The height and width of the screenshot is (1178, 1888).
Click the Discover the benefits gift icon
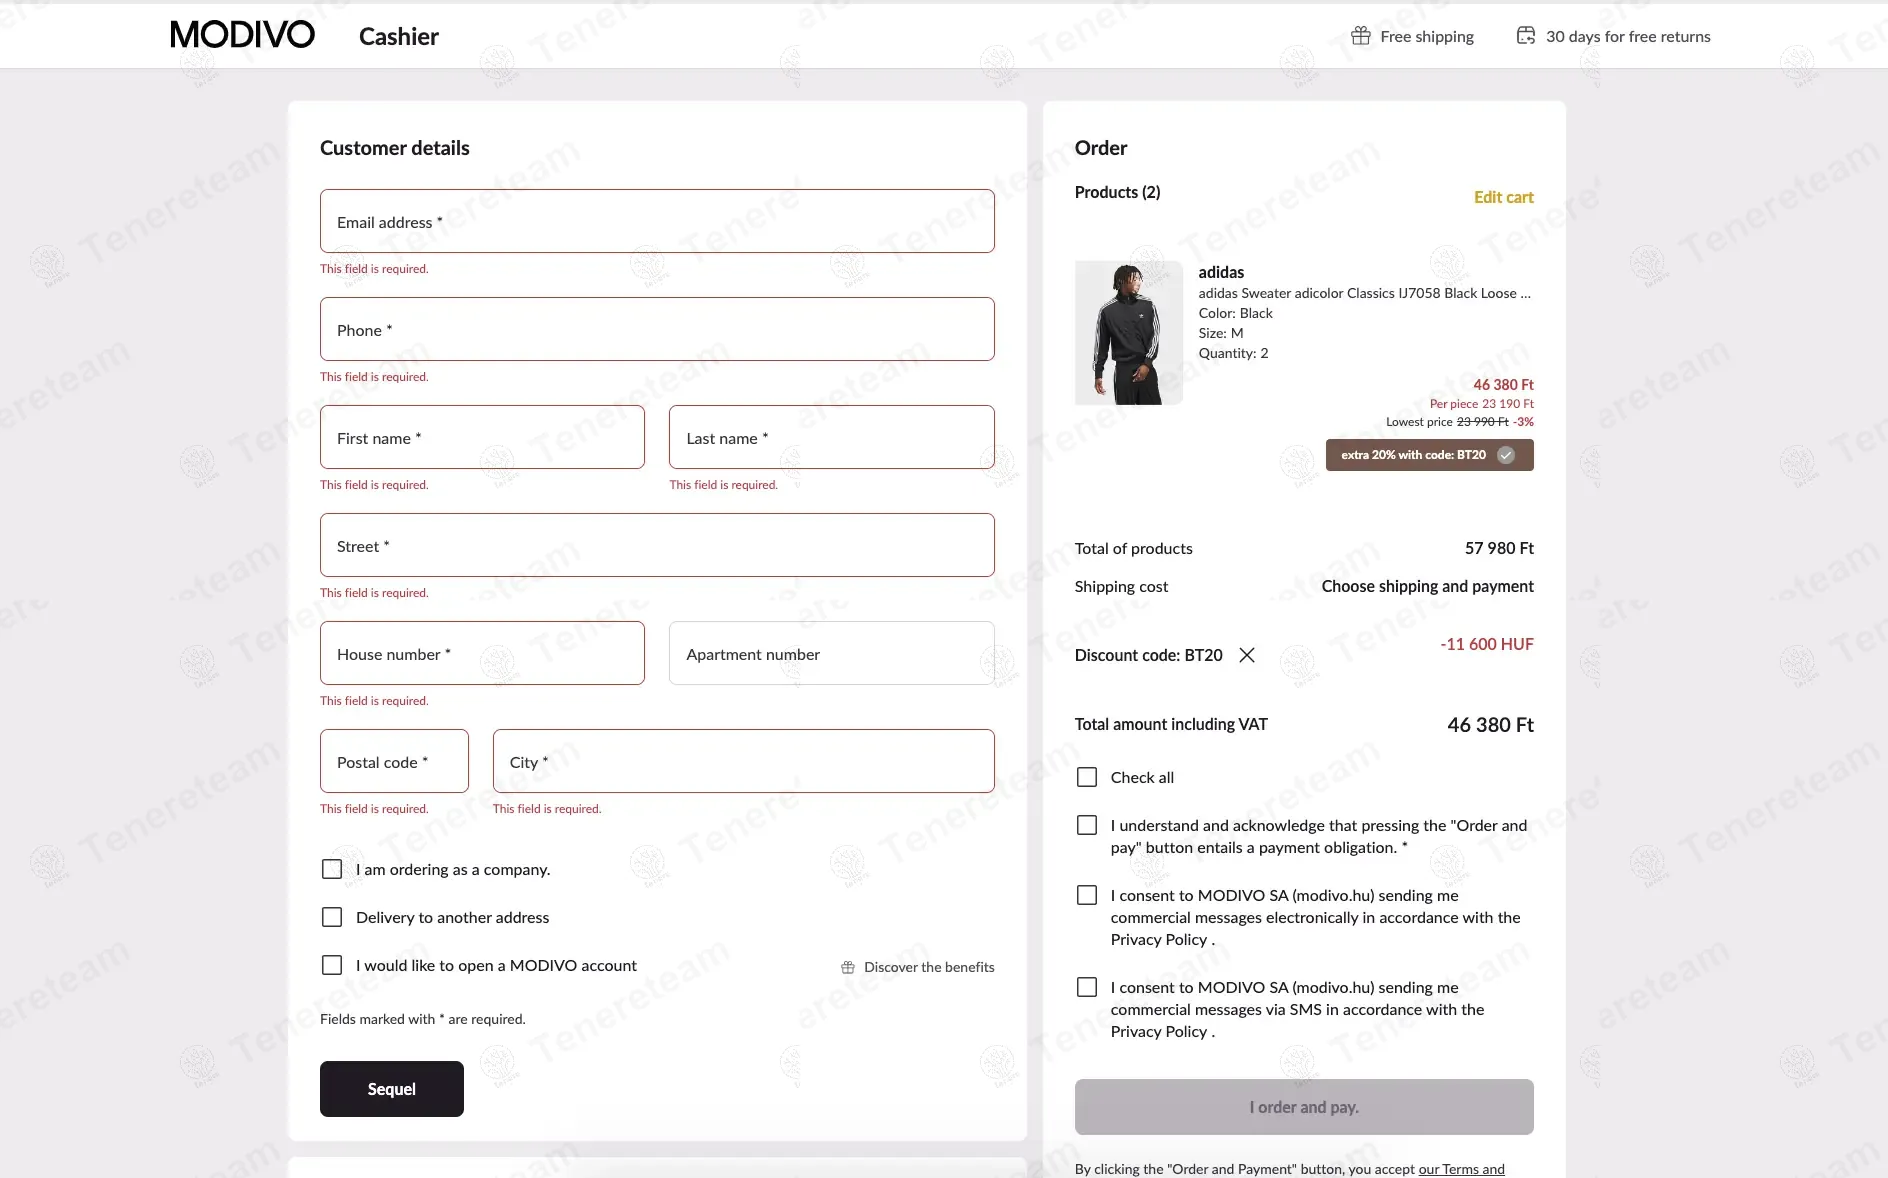[x=848, y=967]
